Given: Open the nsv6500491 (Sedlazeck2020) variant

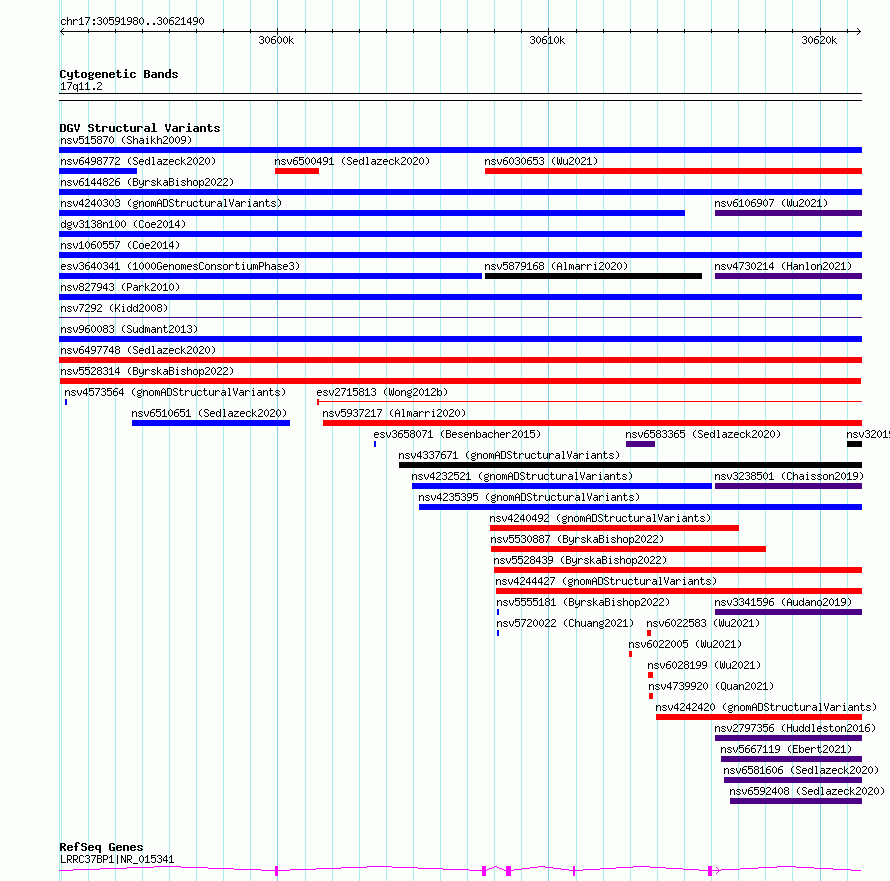Looking at the screenshot, I should click(x=297, y=171).
